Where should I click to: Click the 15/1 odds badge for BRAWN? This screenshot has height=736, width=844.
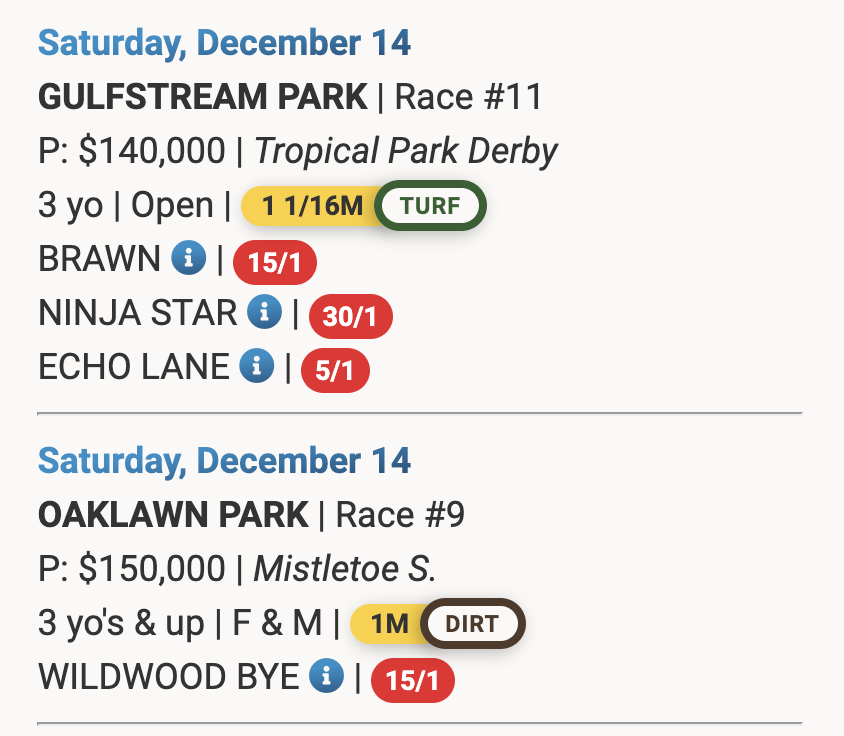point(275,263)
